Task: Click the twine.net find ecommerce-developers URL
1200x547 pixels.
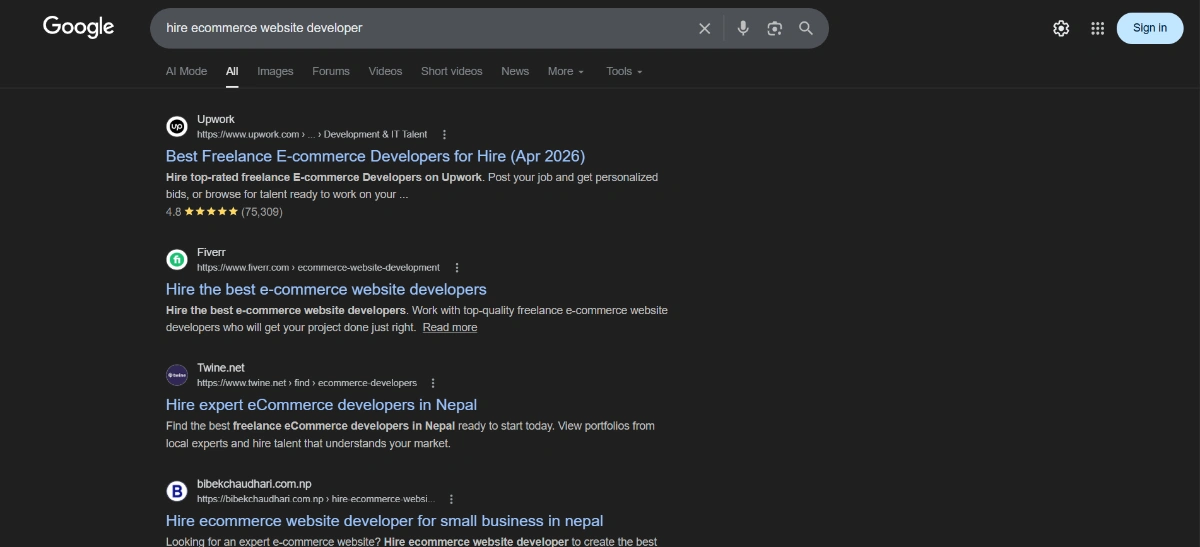Action: pos(307,383)
